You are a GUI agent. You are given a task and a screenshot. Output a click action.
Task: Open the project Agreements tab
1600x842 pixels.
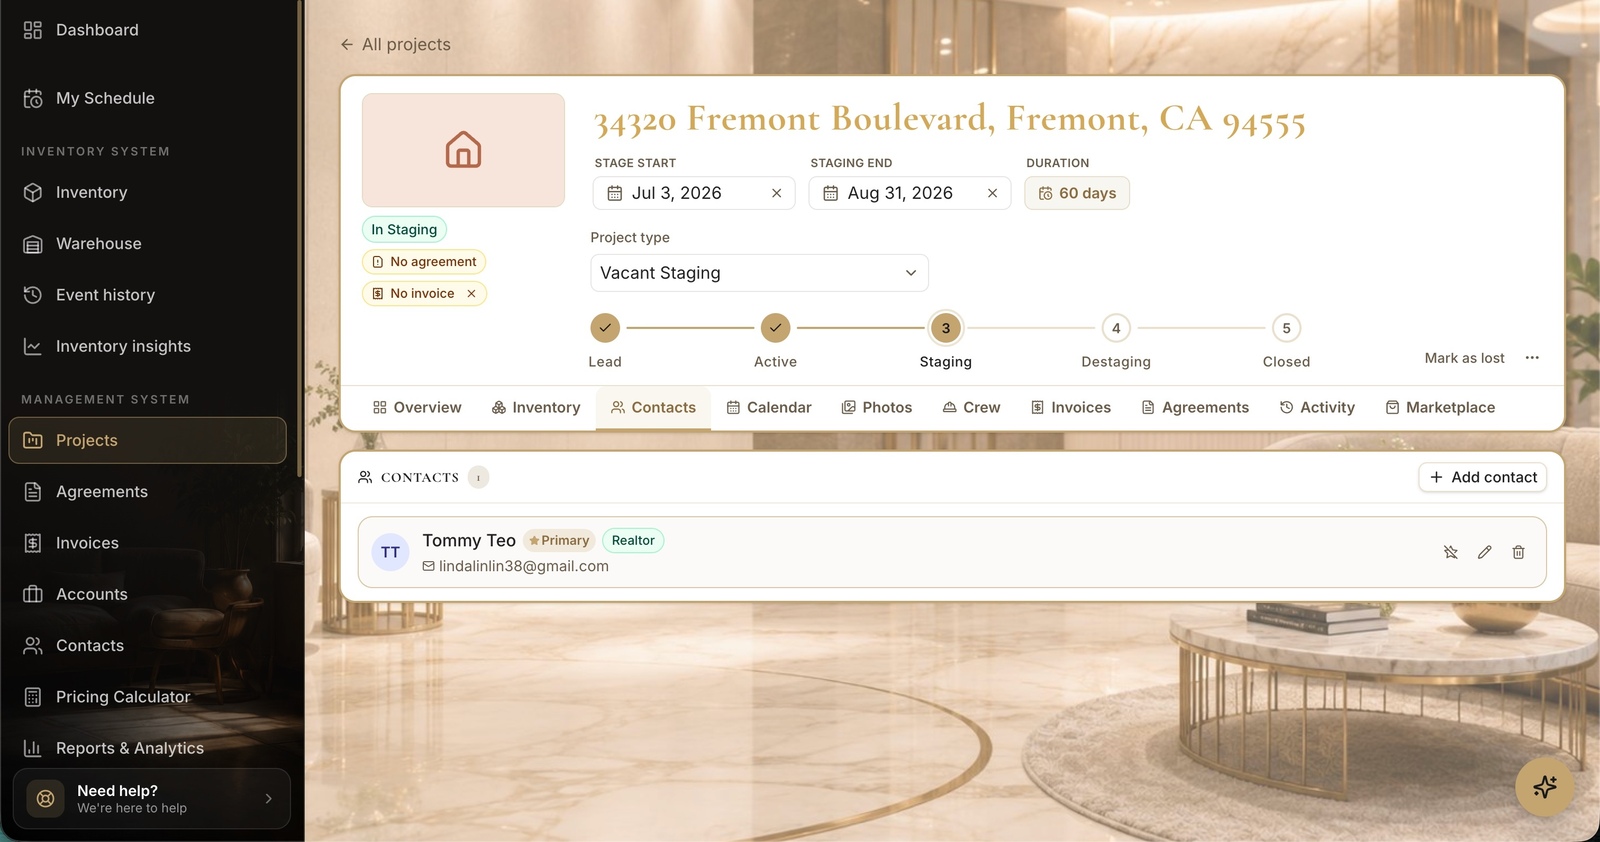1195,407
